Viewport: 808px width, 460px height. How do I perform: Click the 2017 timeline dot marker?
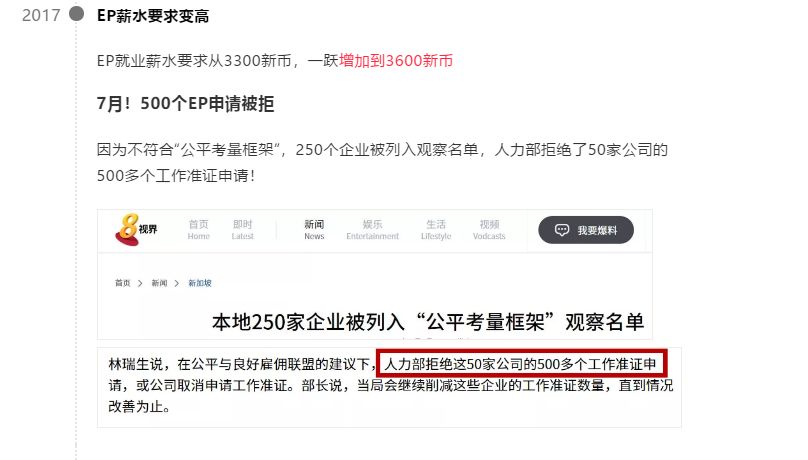(x=76, y=13)
